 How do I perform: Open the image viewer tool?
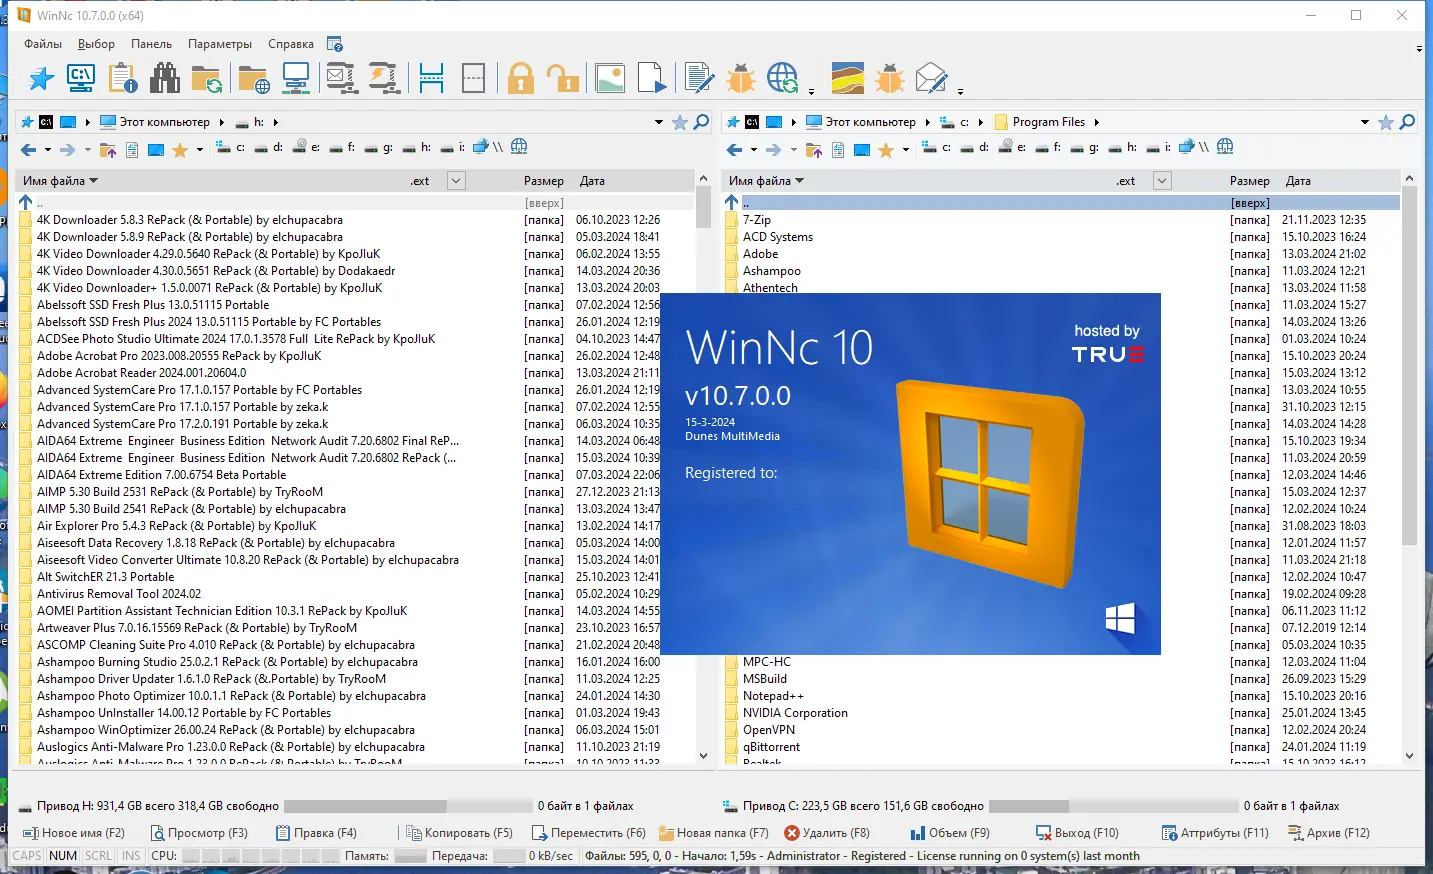(610, 77)
